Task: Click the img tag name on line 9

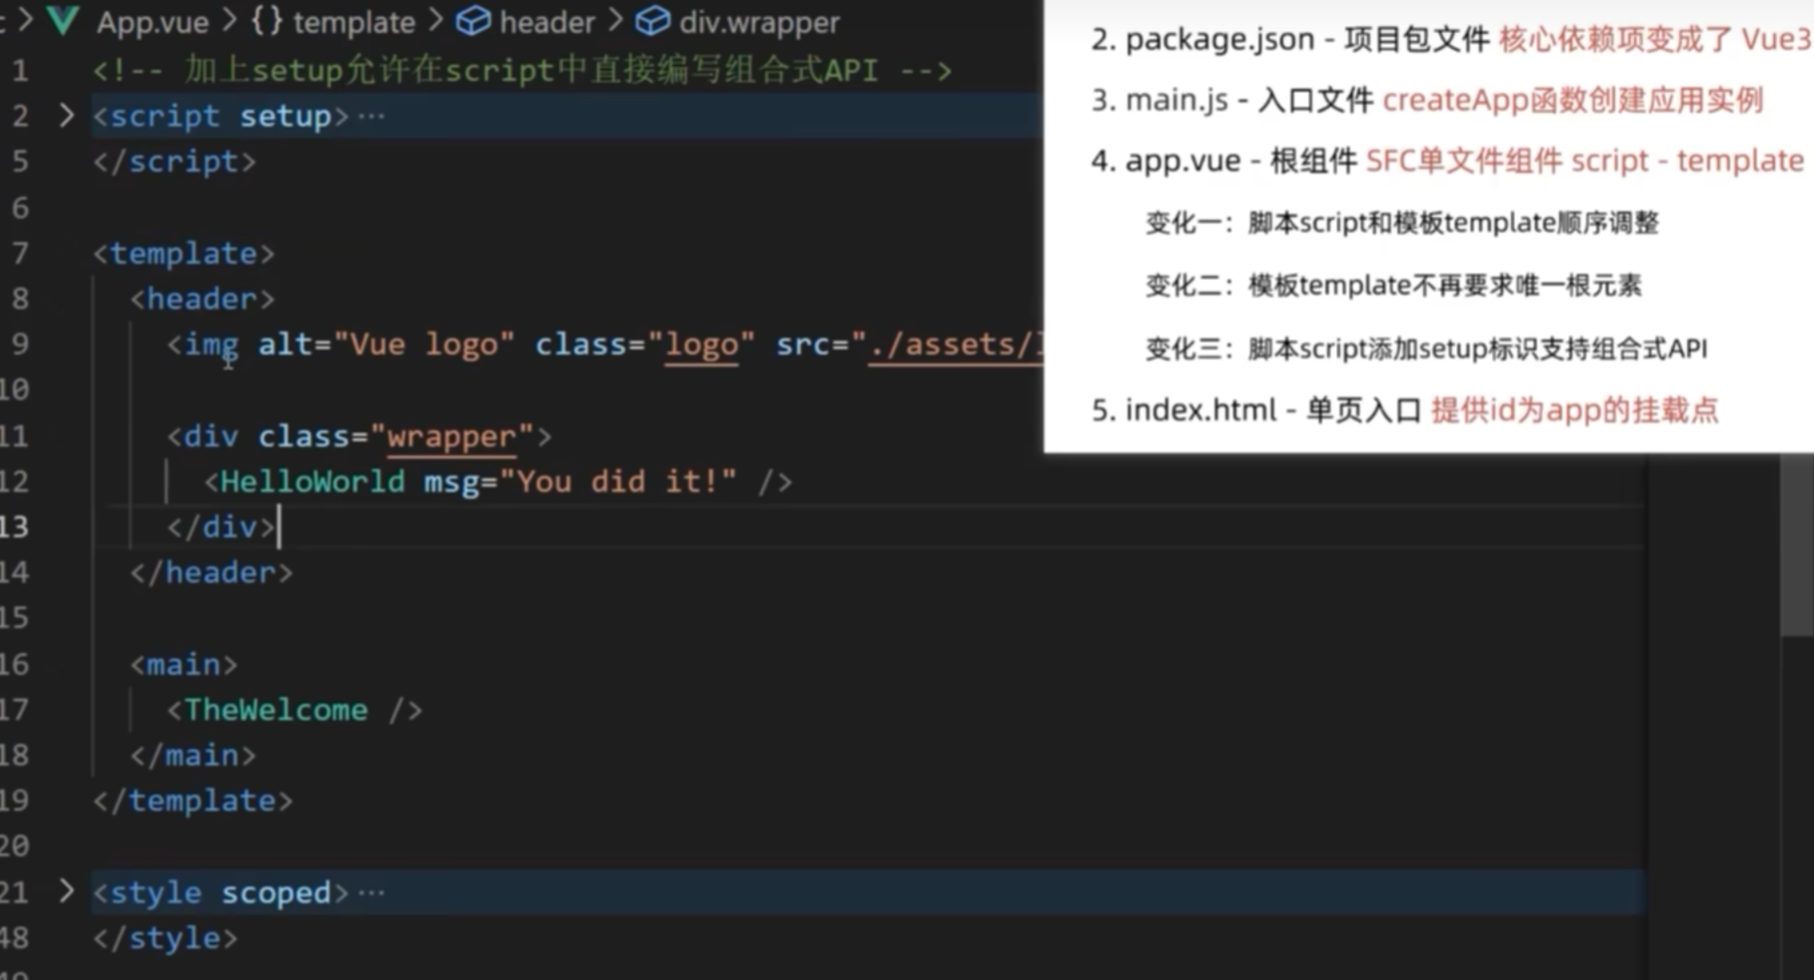Action: coord(212,345)
